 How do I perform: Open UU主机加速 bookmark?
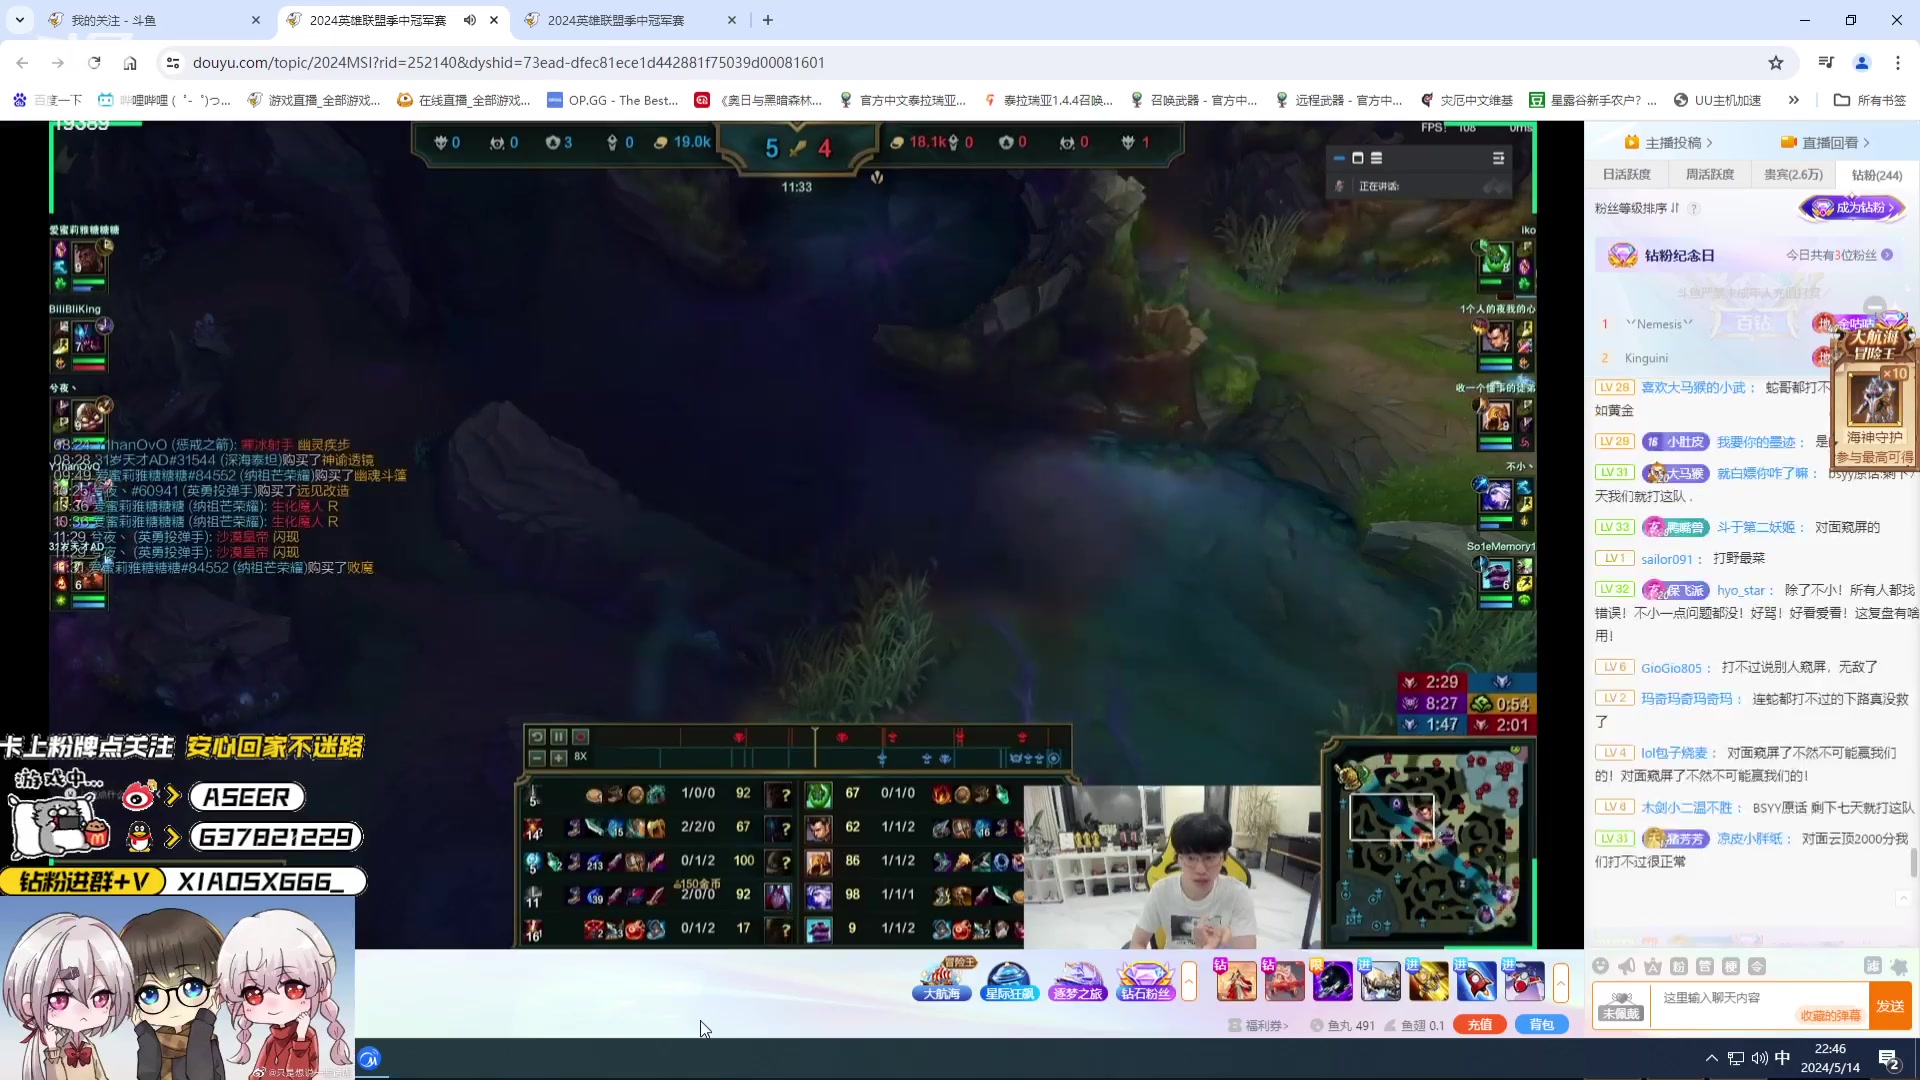pyautogui.click(x=1717, y=100)
